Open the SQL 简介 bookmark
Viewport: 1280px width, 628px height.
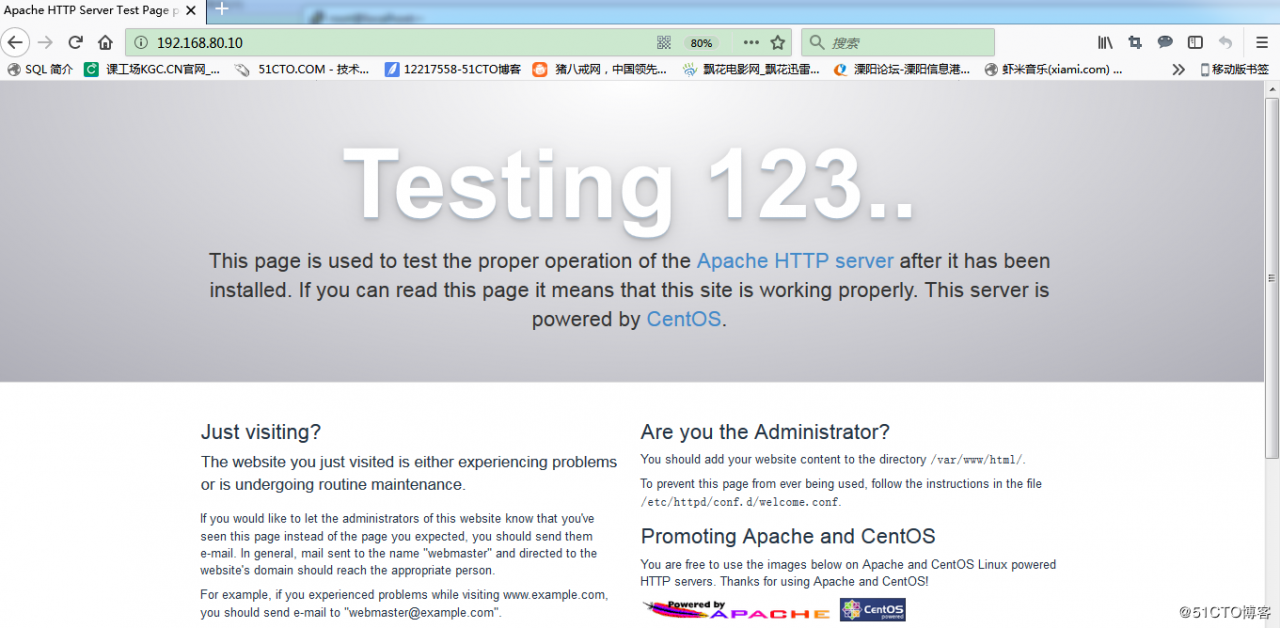40,69
